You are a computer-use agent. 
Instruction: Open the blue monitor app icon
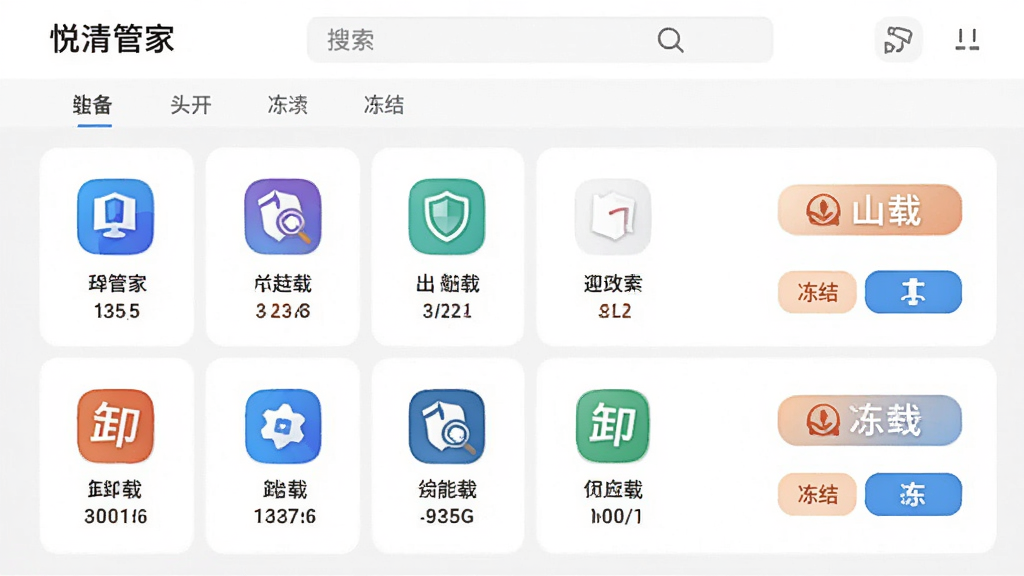click(x=116, y=216)
